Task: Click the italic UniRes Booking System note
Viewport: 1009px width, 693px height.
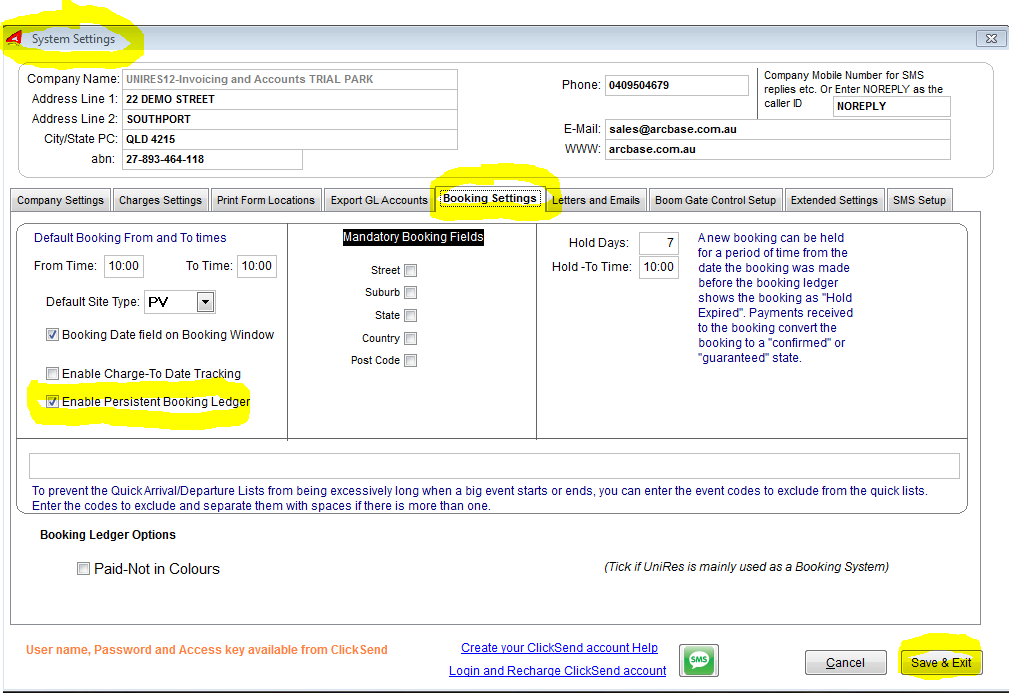Action: (746, 567)
